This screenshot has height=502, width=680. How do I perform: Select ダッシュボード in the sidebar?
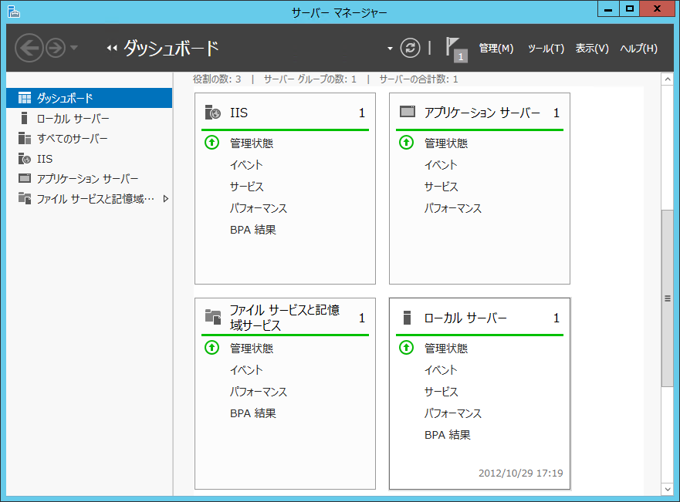click(x=89, y=98)
